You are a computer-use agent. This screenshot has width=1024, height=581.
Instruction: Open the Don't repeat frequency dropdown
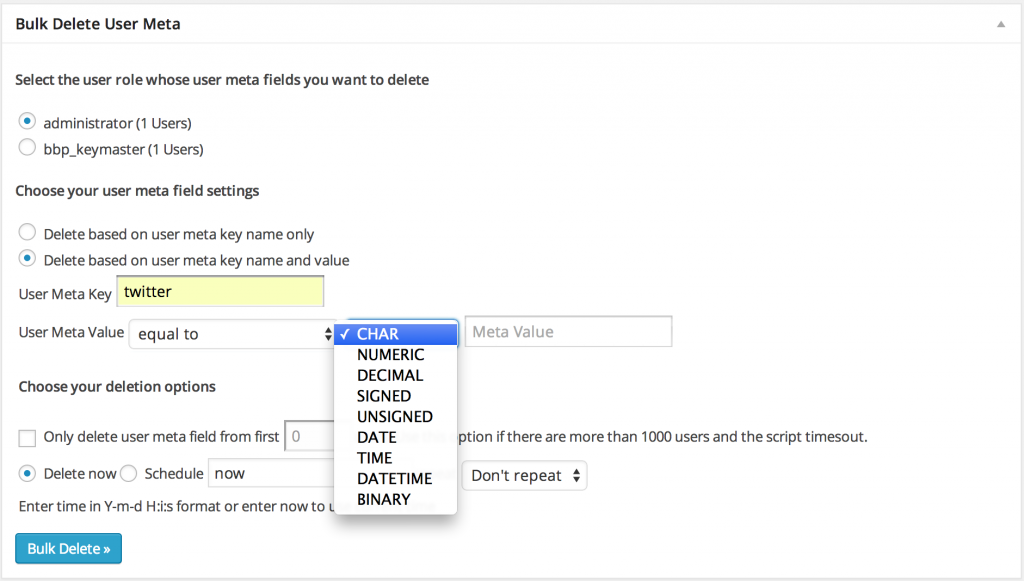(524, 475)
